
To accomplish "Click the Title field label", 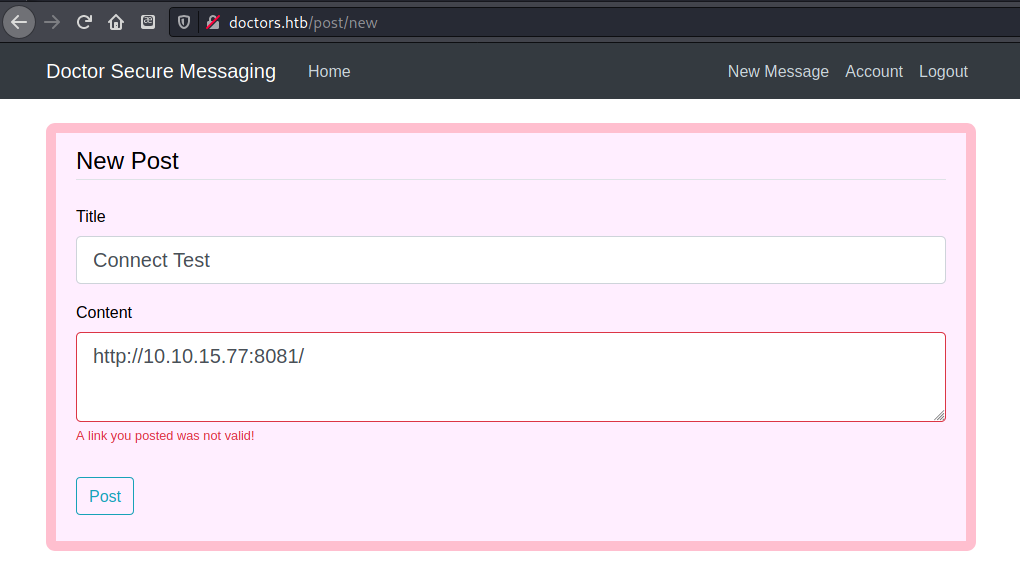I will point(91,216).
